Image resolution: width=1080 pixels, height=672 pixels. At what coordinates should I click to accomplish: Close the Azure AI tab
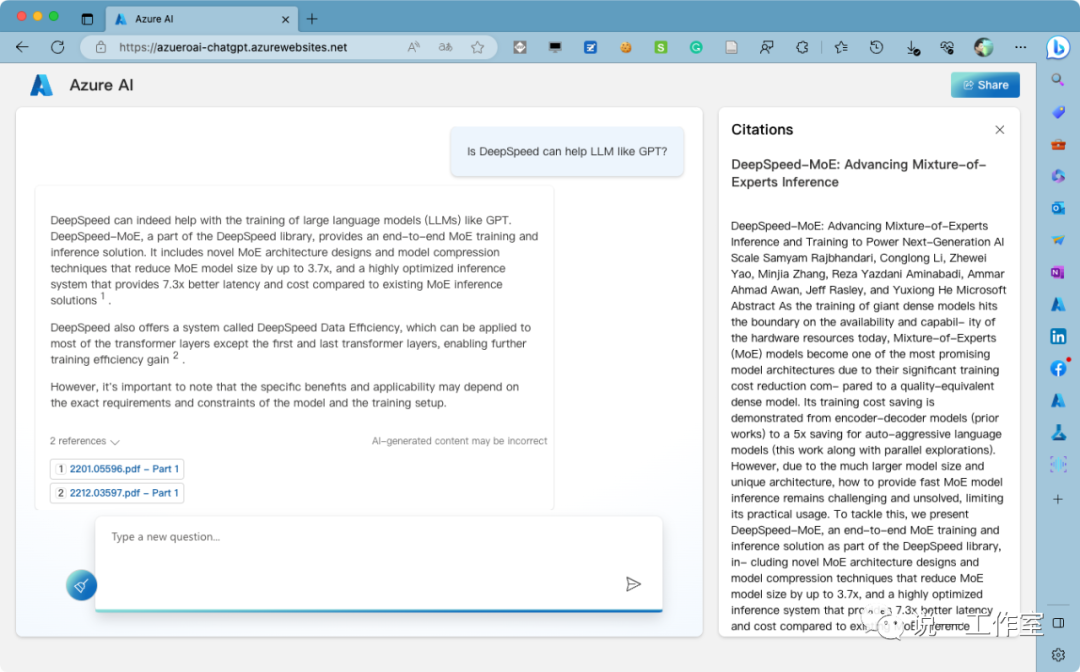pyautogui.click(x=285, y=20)
